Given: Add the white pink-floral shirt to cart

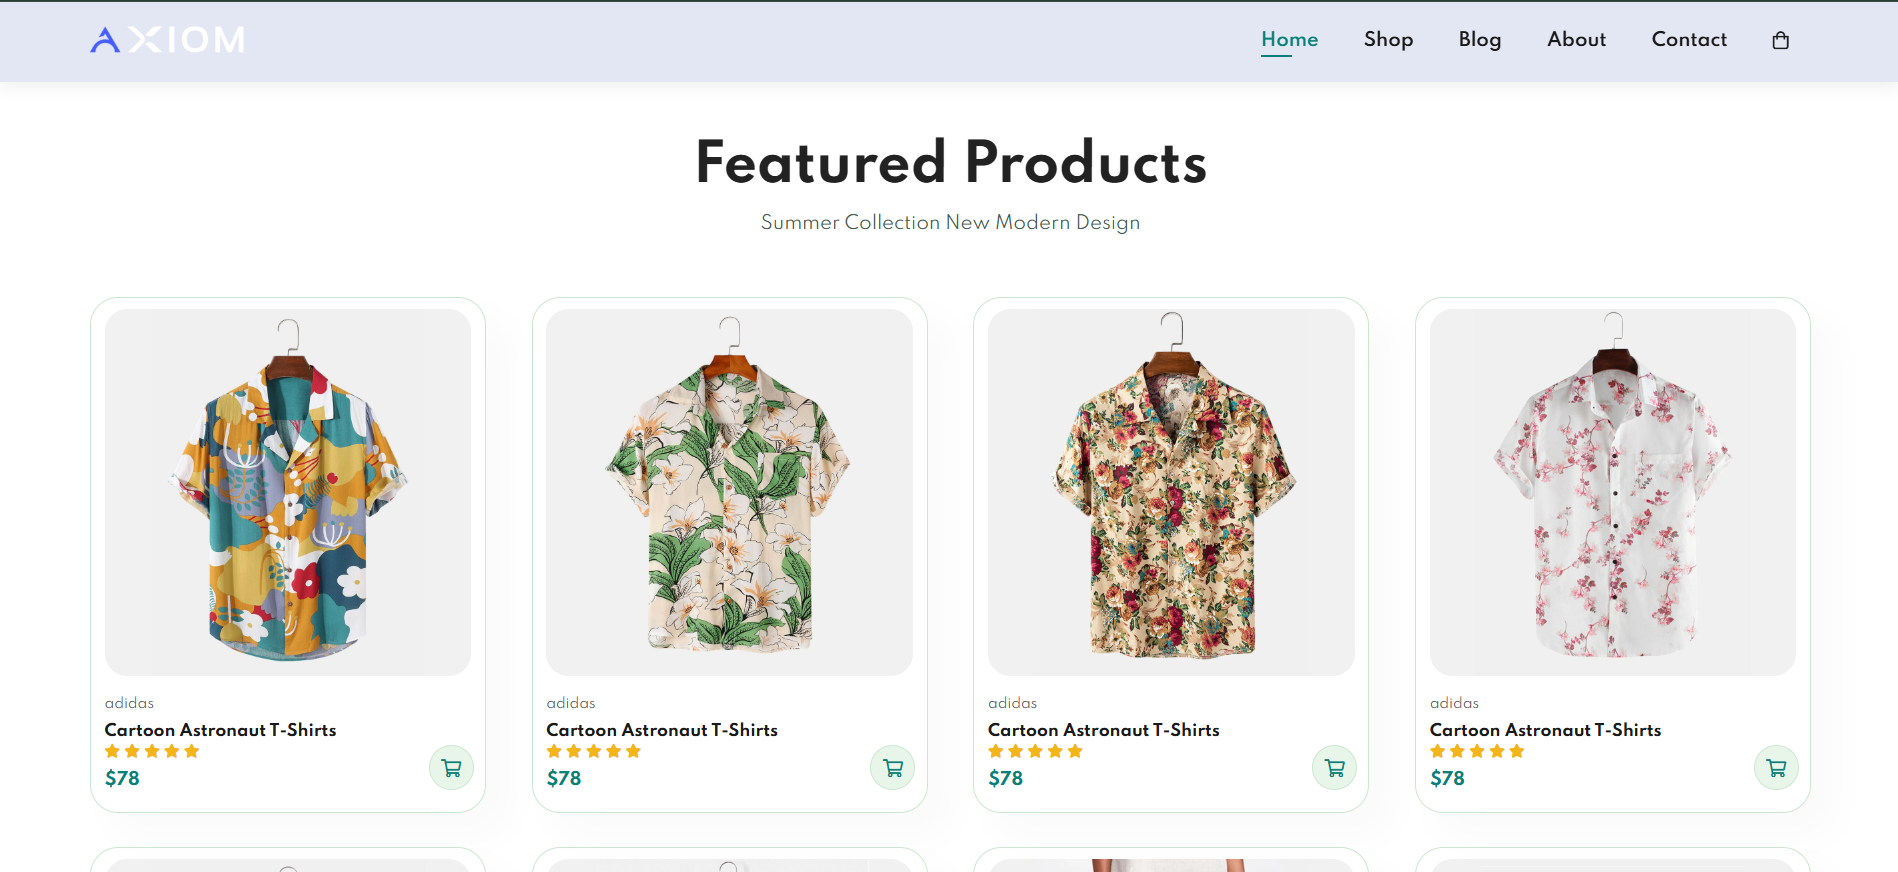Looking at the screenshot, I should tap(1777, 767).
